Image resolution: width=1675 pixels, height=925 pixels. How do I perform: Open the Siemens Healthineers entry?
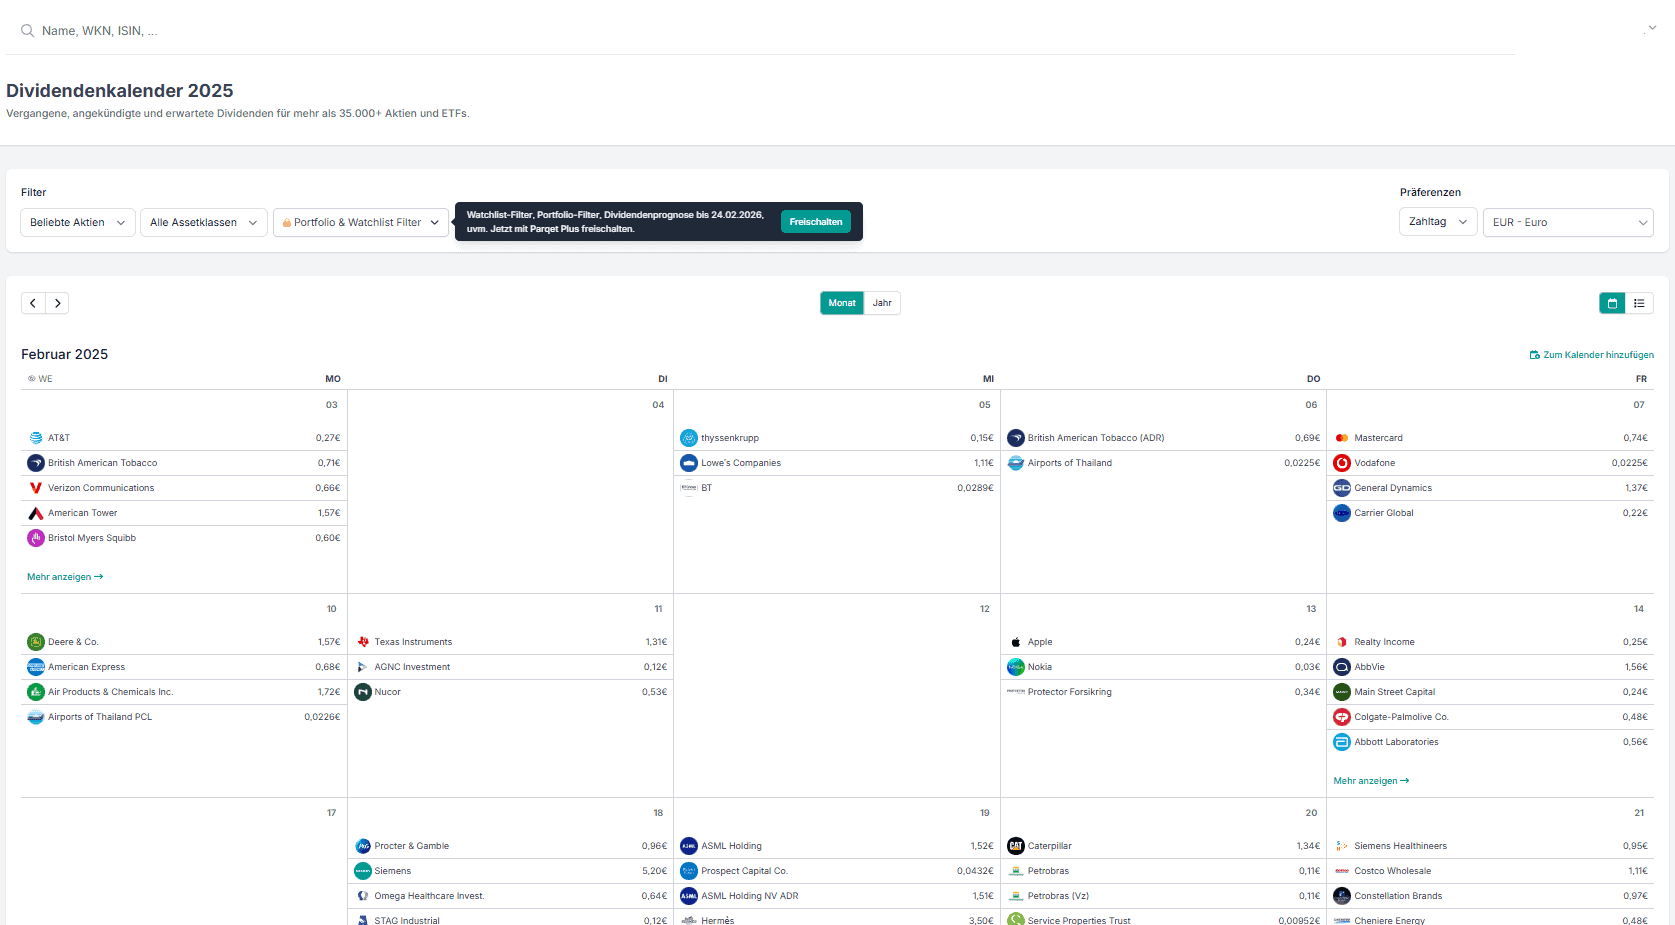point(1490,846)
